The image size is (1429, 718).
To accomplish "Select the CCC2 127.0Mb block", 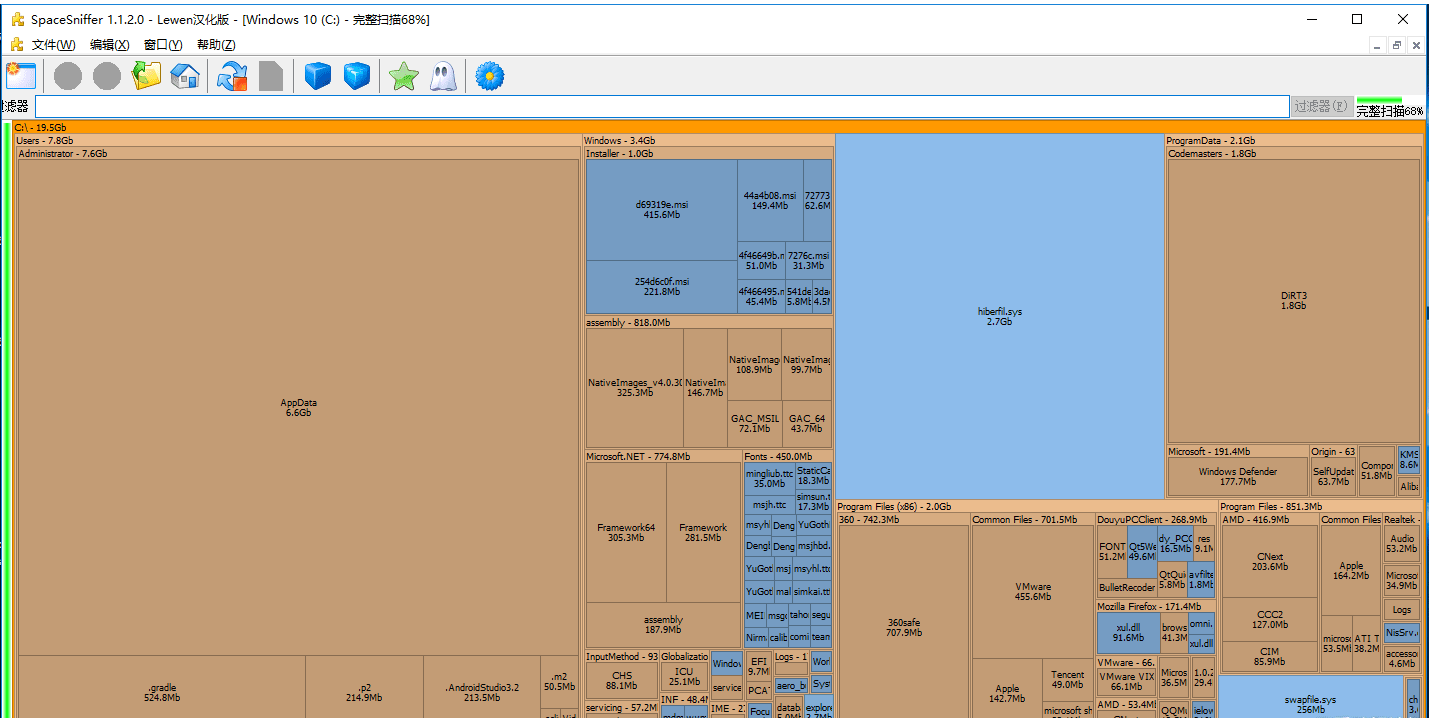I will click(1270, 620).
